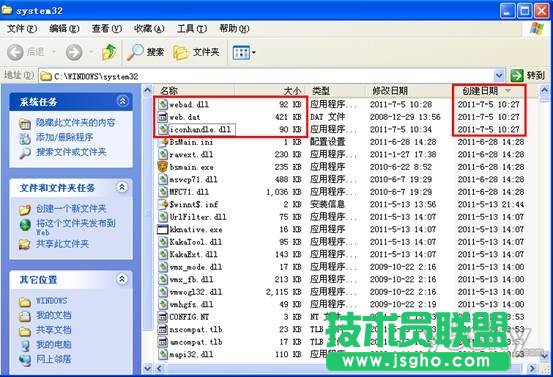553x377 pixels.
Task: Click the Forward arrow toolbar button
Action: [74, 53]
